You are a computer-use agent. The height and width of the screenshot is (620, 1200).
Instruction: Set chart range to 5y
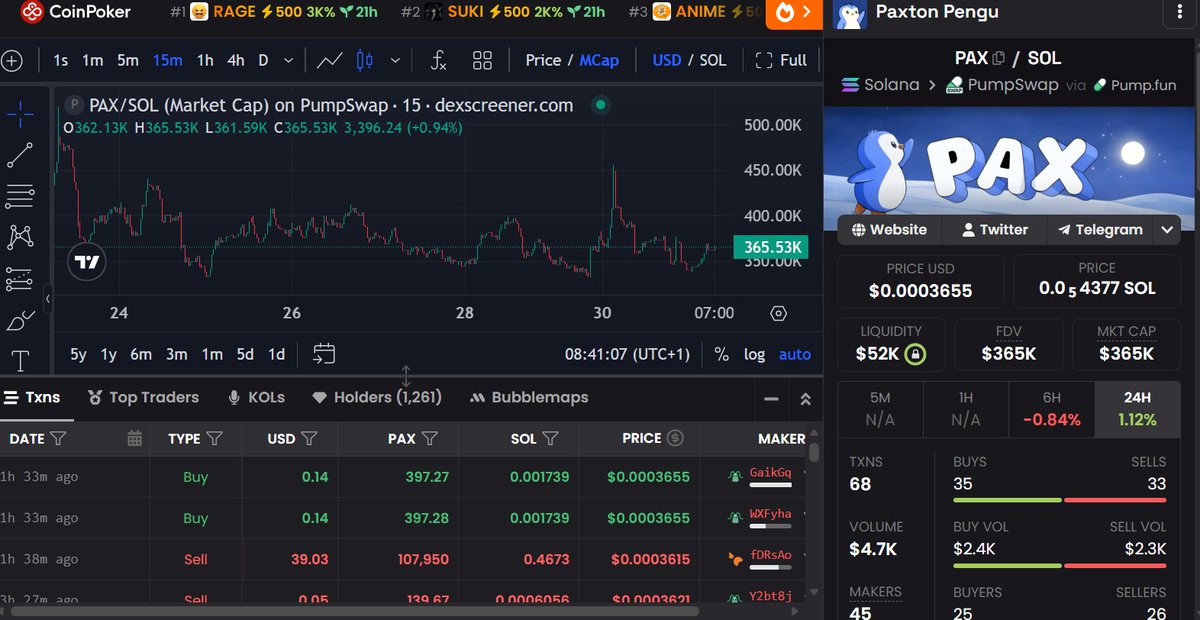pyautogui.click(x=78, y=354)
